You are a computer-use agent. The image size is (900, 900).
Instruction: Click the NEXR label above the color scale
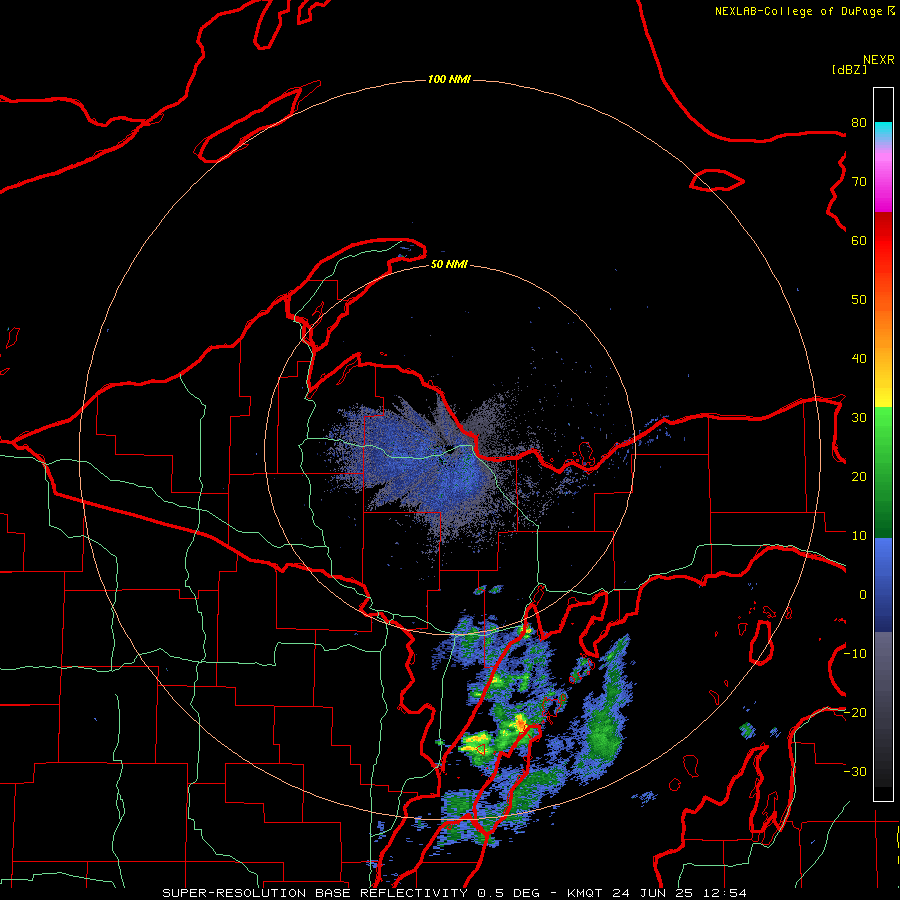[878, 60]
